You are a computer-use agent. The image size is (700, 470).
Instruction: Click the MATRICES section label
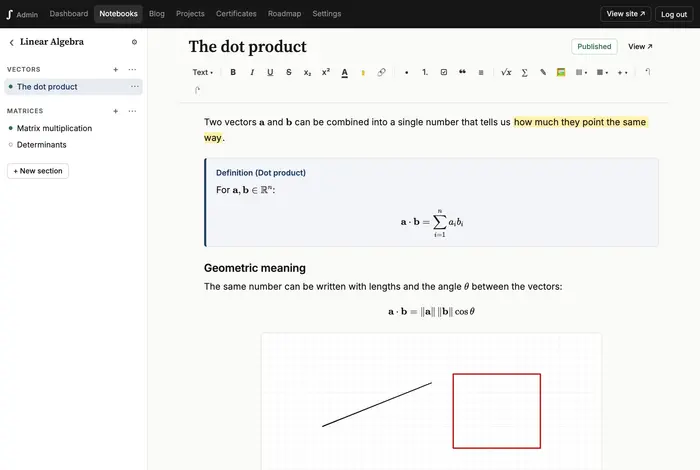pos(25,111)
